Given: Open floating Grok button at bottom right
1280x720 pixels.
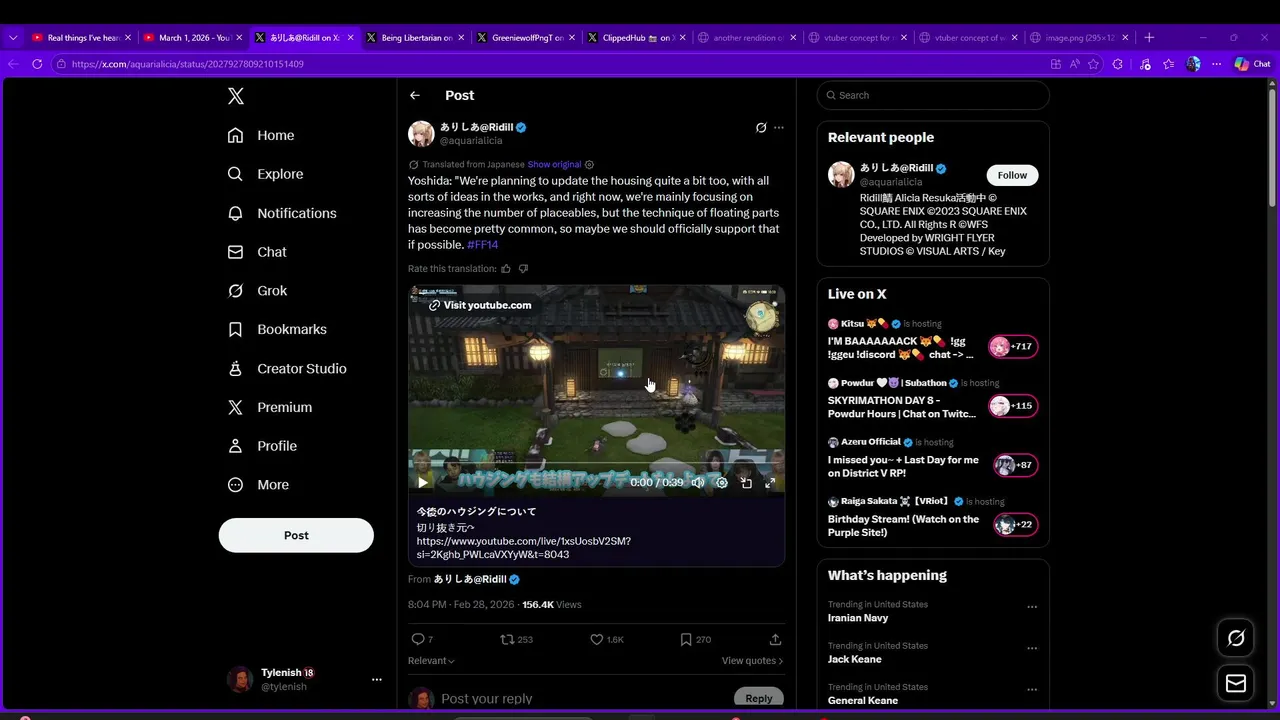Looking at the screenshot, I should [1236, 638].
